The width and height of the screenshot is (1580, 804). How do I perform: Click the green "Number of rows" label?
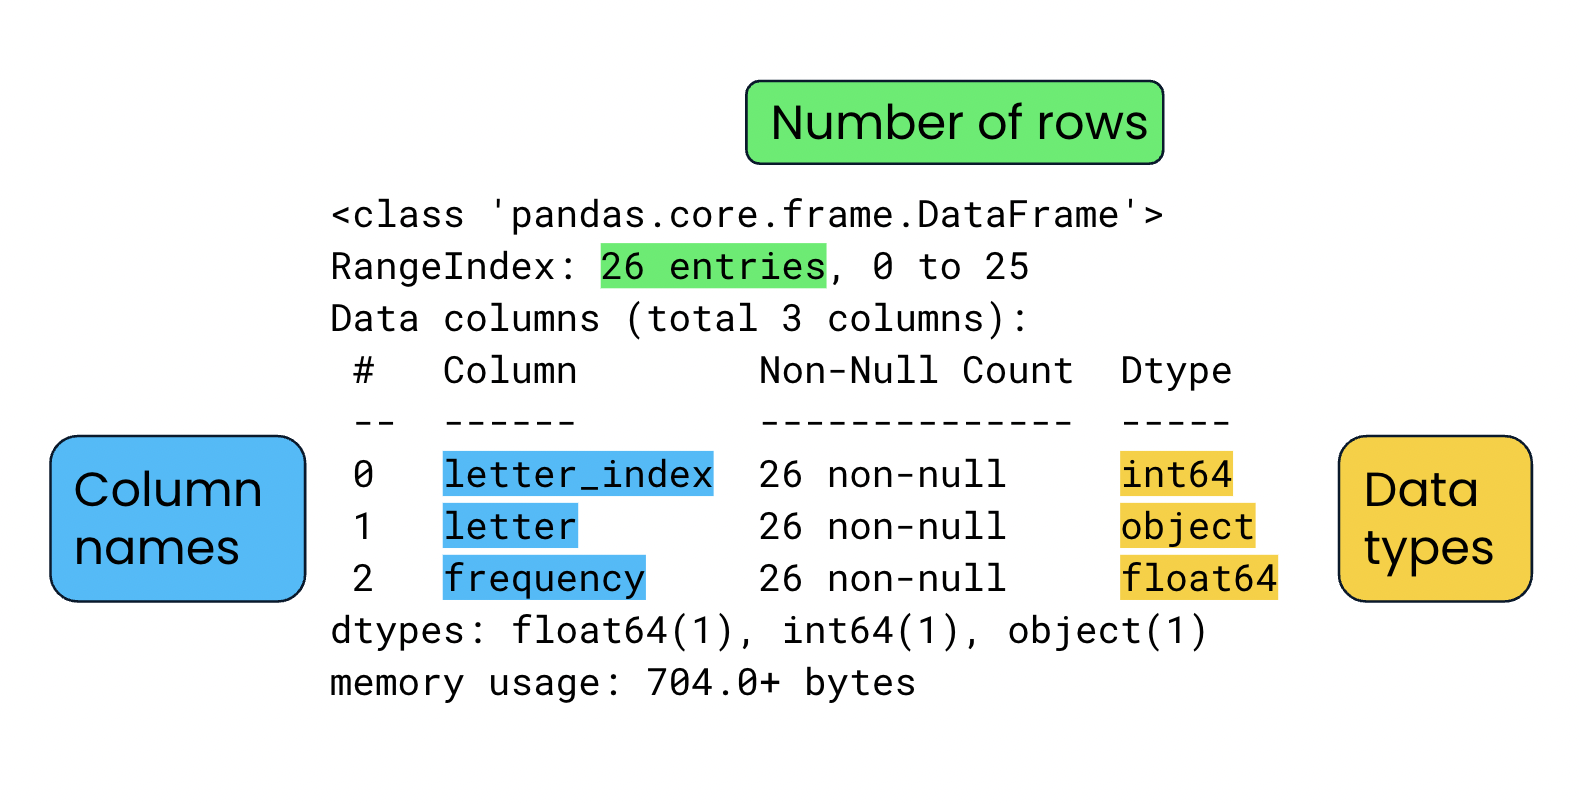[x=954, y=123]
